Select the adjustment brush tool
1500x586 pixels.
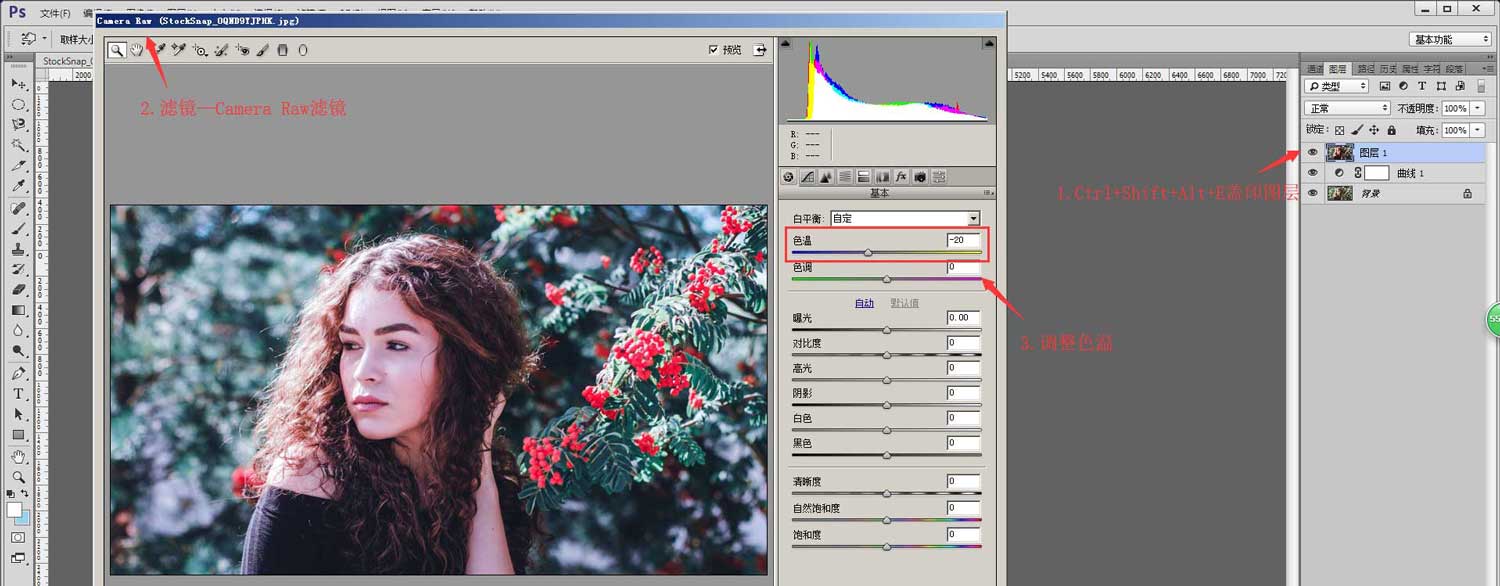coord(262,49)
